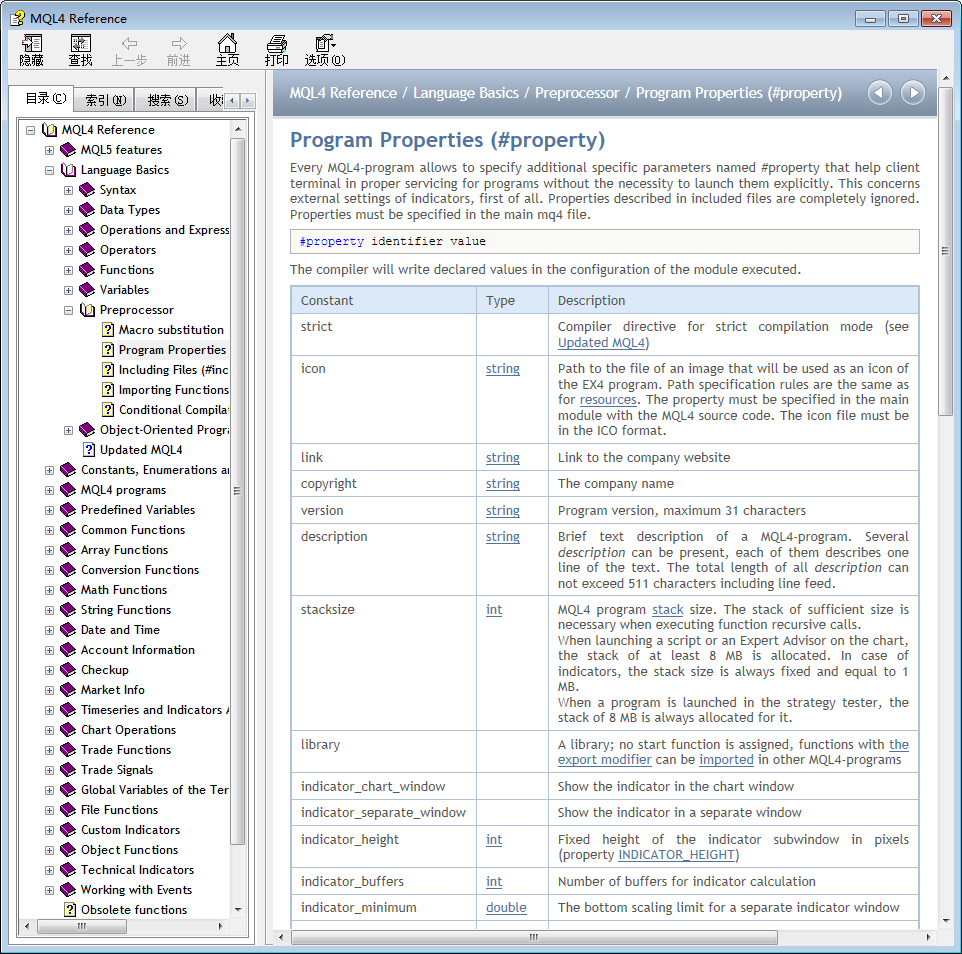Click the int type link for indicator_buffers
The image size is (962, 954).
click(494, 882)
